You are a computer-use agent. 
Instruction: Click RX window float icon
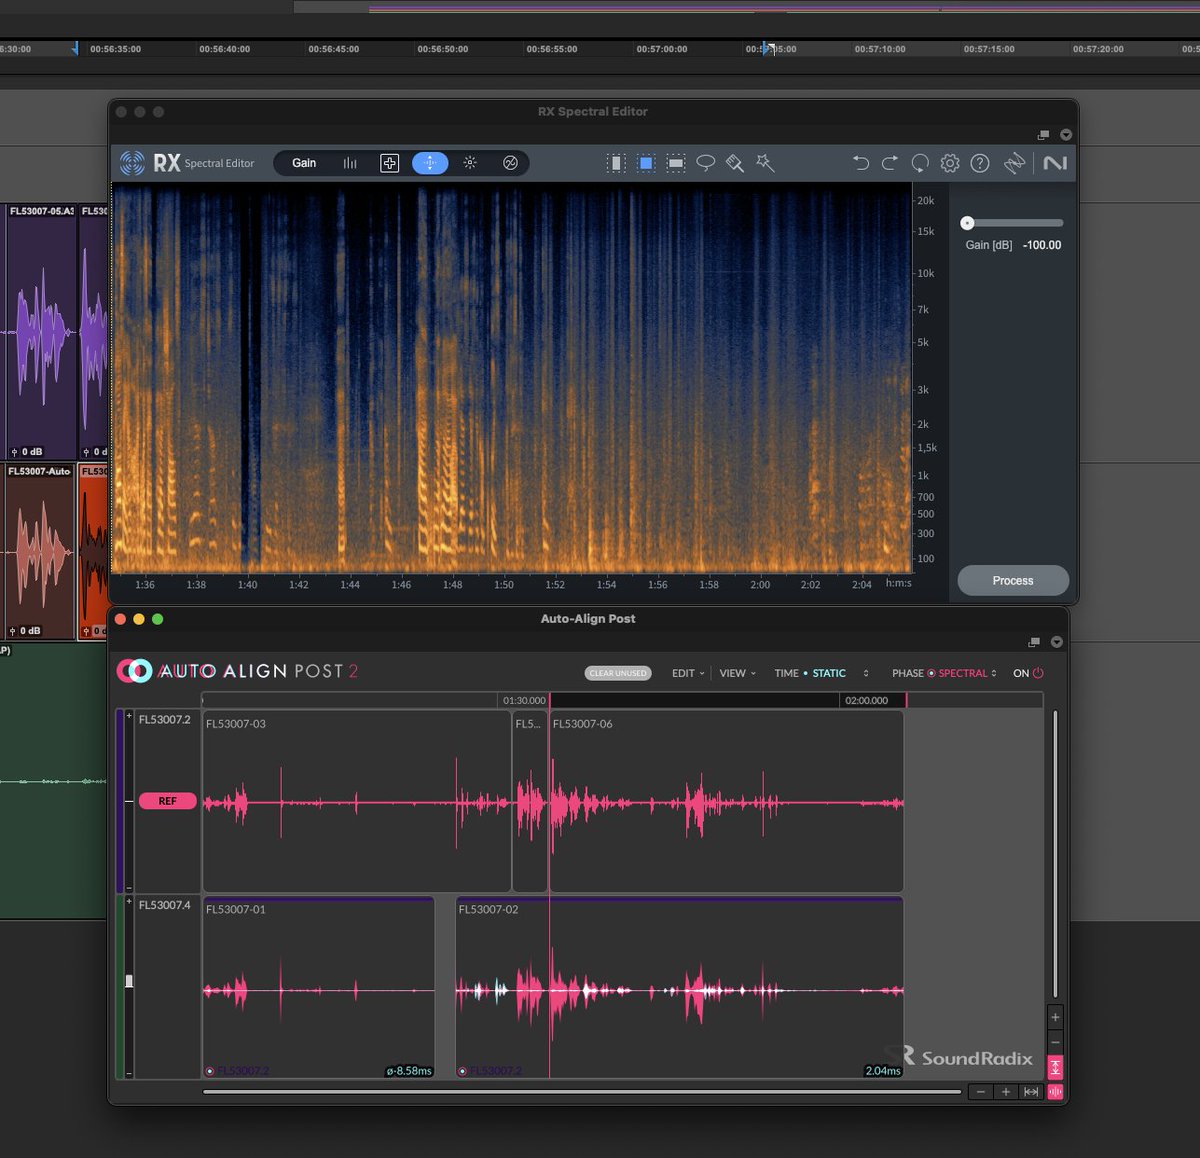[x=1043, y=135]
